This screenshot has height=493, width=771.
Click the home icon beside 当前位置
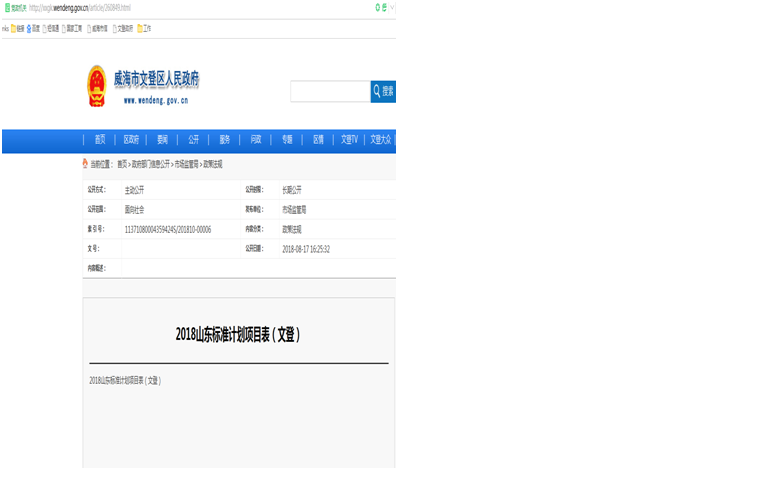click(x=85, y=164)
